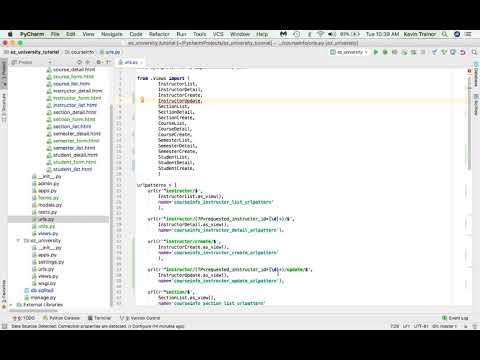Click the battery status in menu bar
Screen dimensions: 480x360
point(350,34)
